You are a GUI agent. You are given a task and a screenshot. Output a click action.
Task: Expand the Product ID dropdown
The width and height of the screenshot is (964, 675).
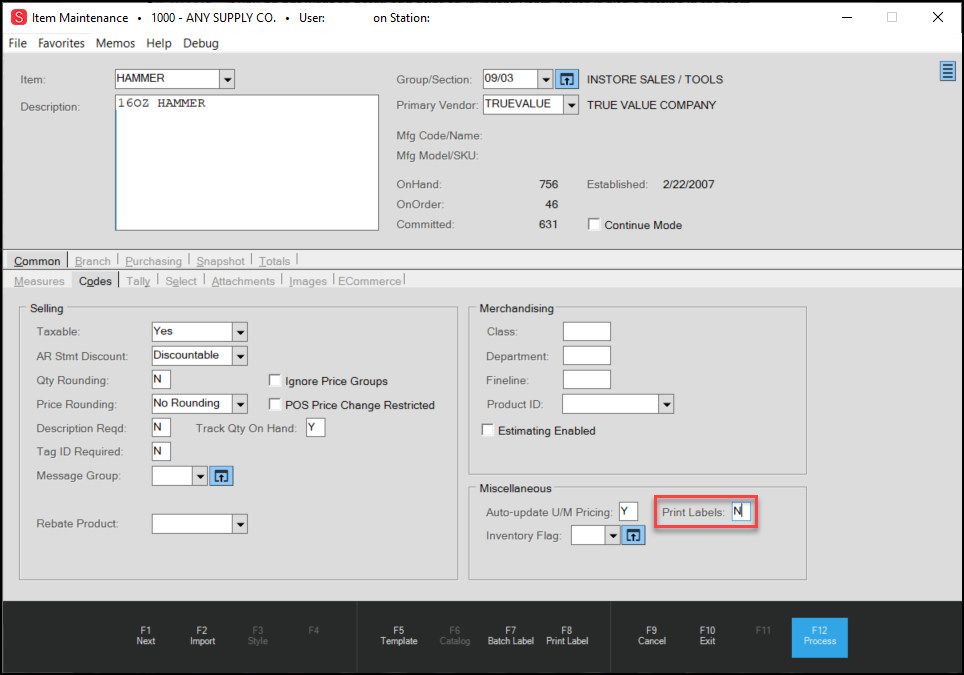[666, 405]
